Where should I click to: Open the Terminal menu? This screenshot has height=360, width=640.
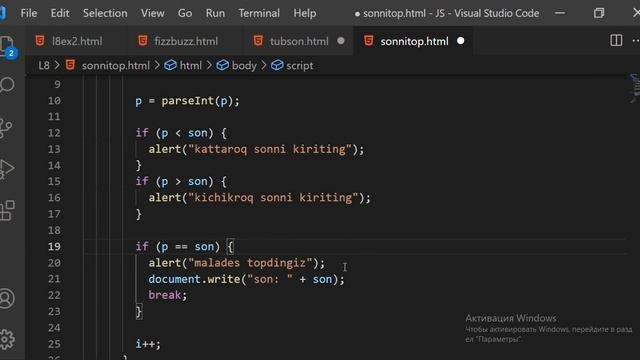coord(259,13)
